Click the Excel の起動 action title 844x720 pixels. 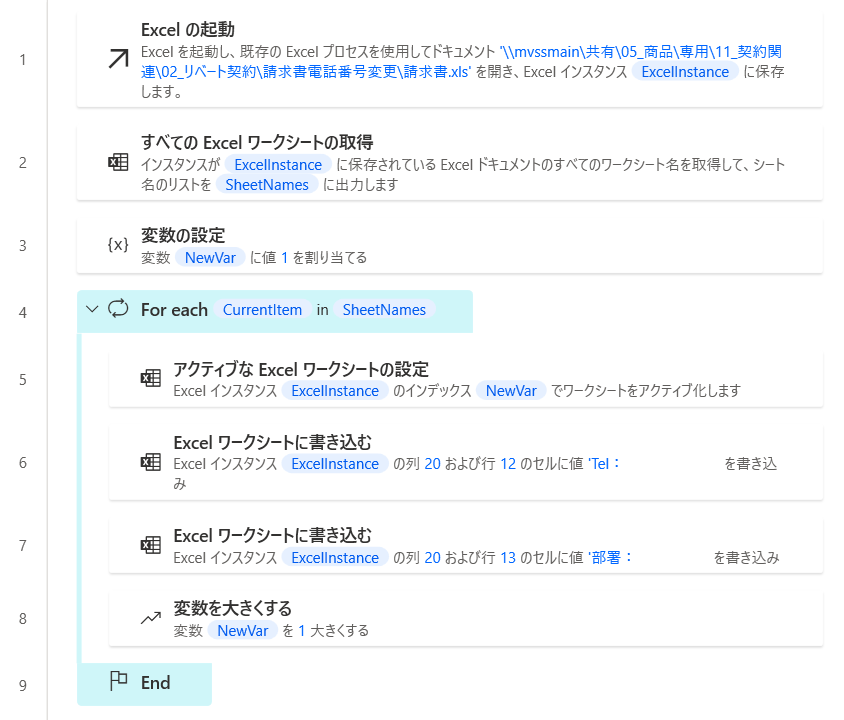[x=185, y=29]
